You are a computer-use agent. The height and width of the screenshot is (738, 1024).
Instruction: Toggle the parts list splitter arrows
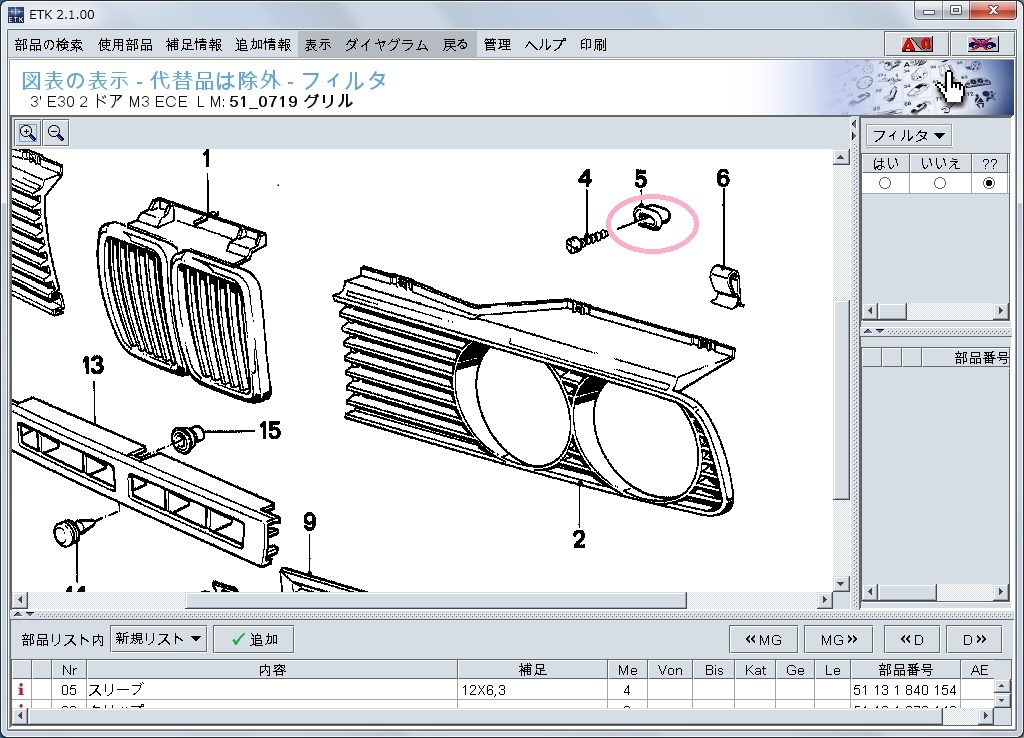pos(24,614)
